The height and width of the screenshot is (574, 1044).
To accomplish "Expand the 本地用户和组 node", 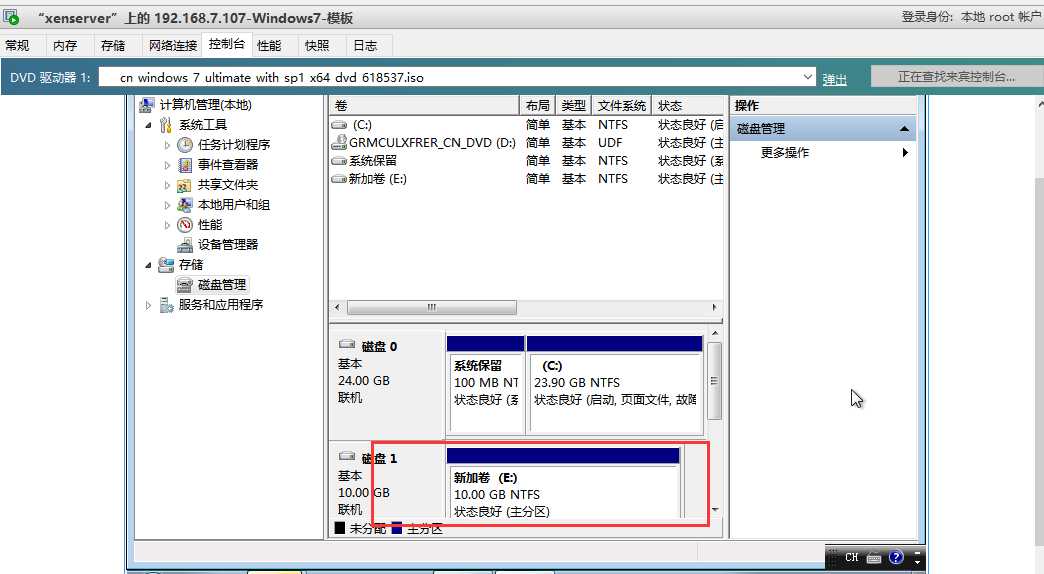I will pos(167,205).
